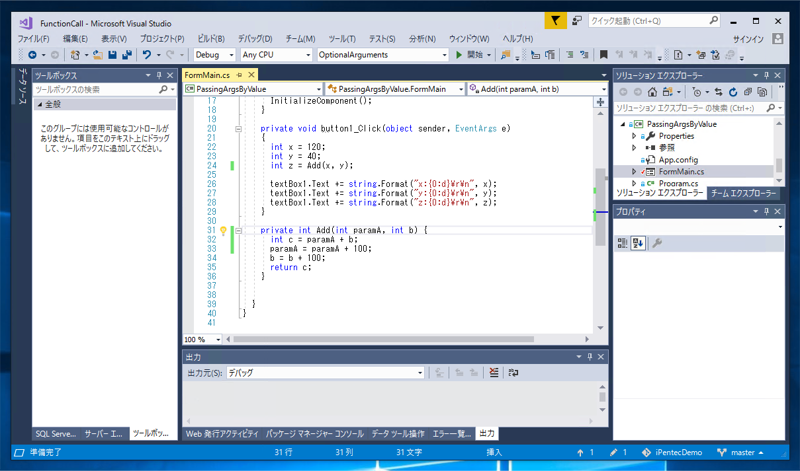Expand the Properties node in solution tree
Screen dimensions: 800x471
coord(634,136)
